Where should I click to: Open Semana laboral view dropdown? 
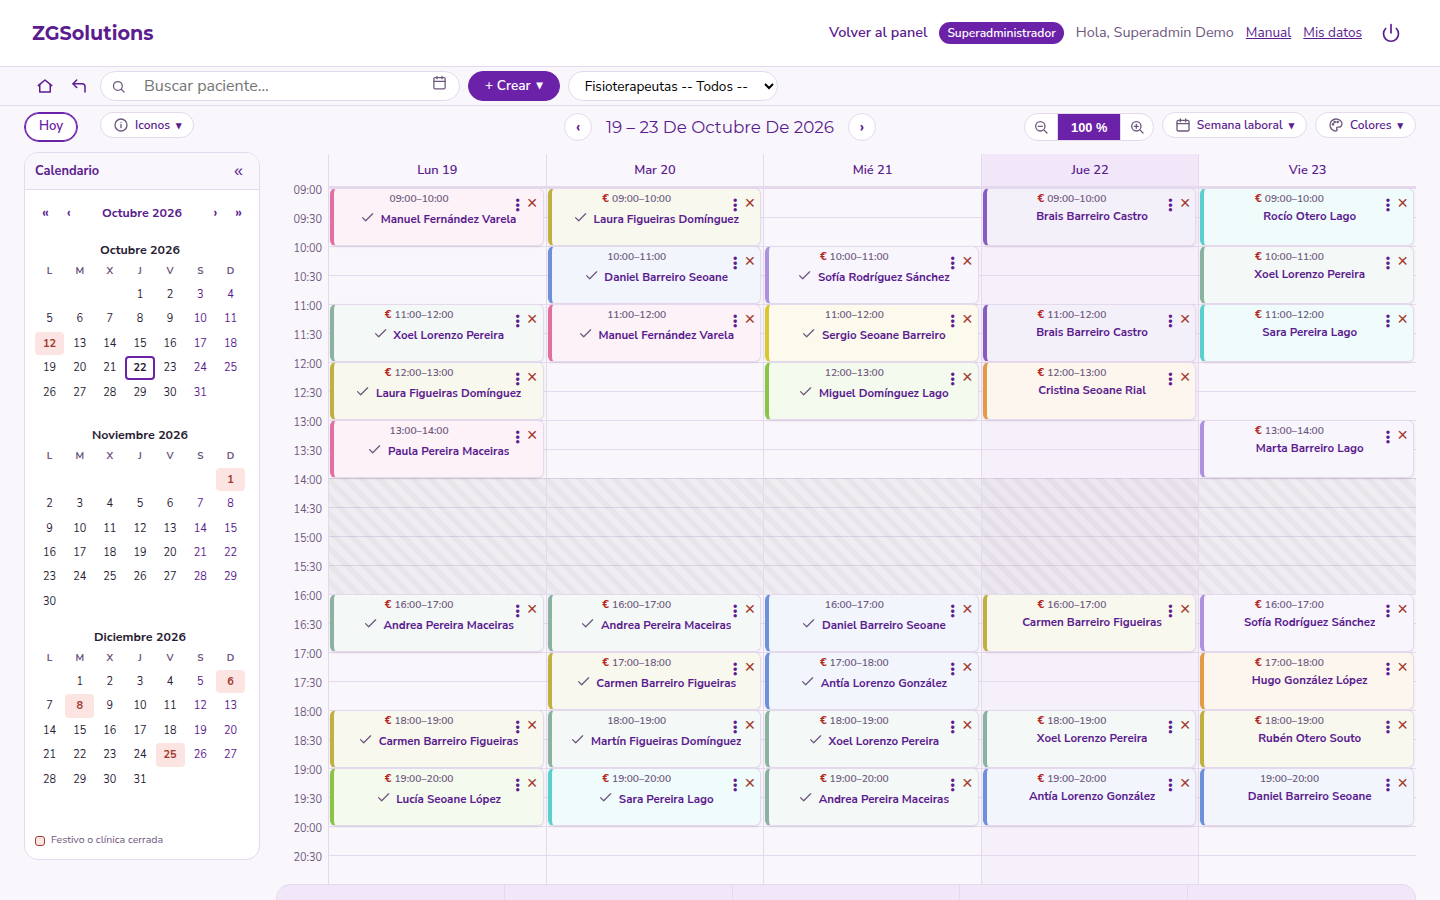coord(1234,125)
